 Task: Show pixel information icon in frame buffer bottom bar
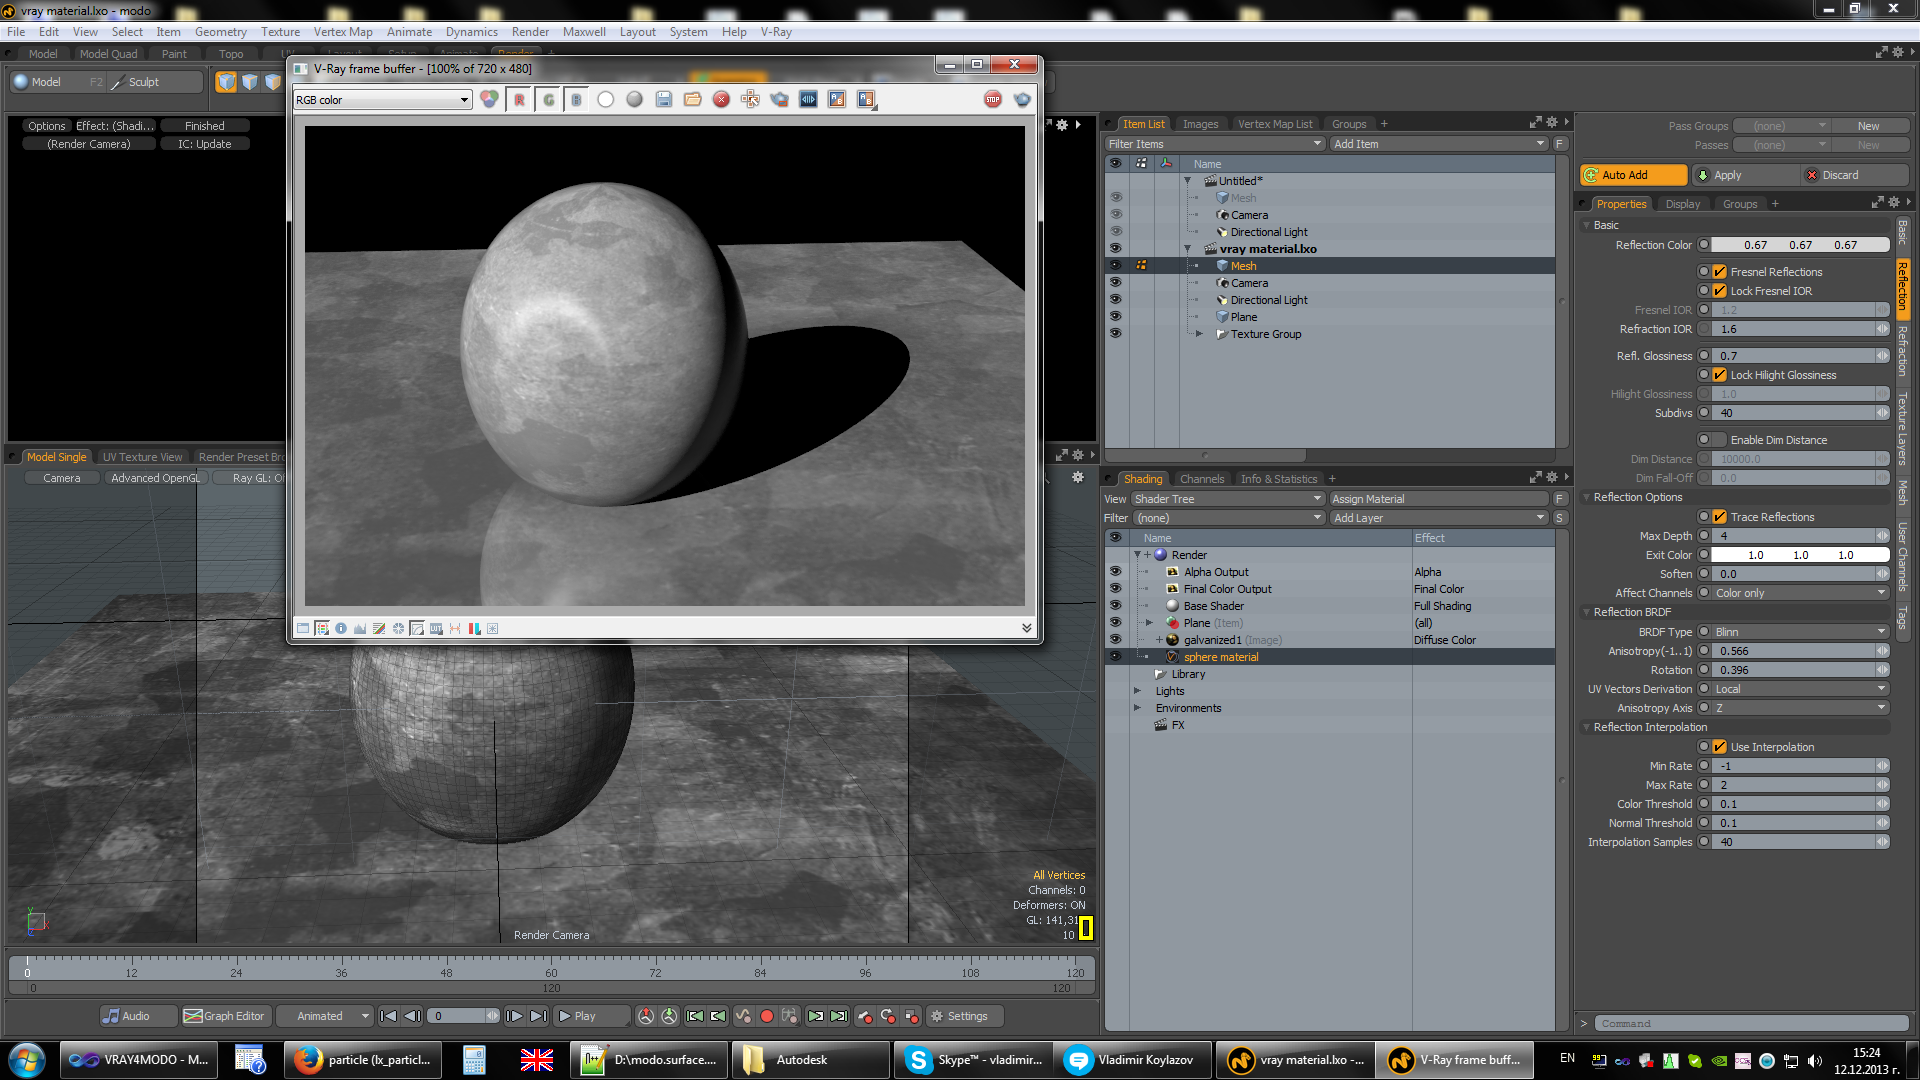pyautogui.click(x=341, y=629)
